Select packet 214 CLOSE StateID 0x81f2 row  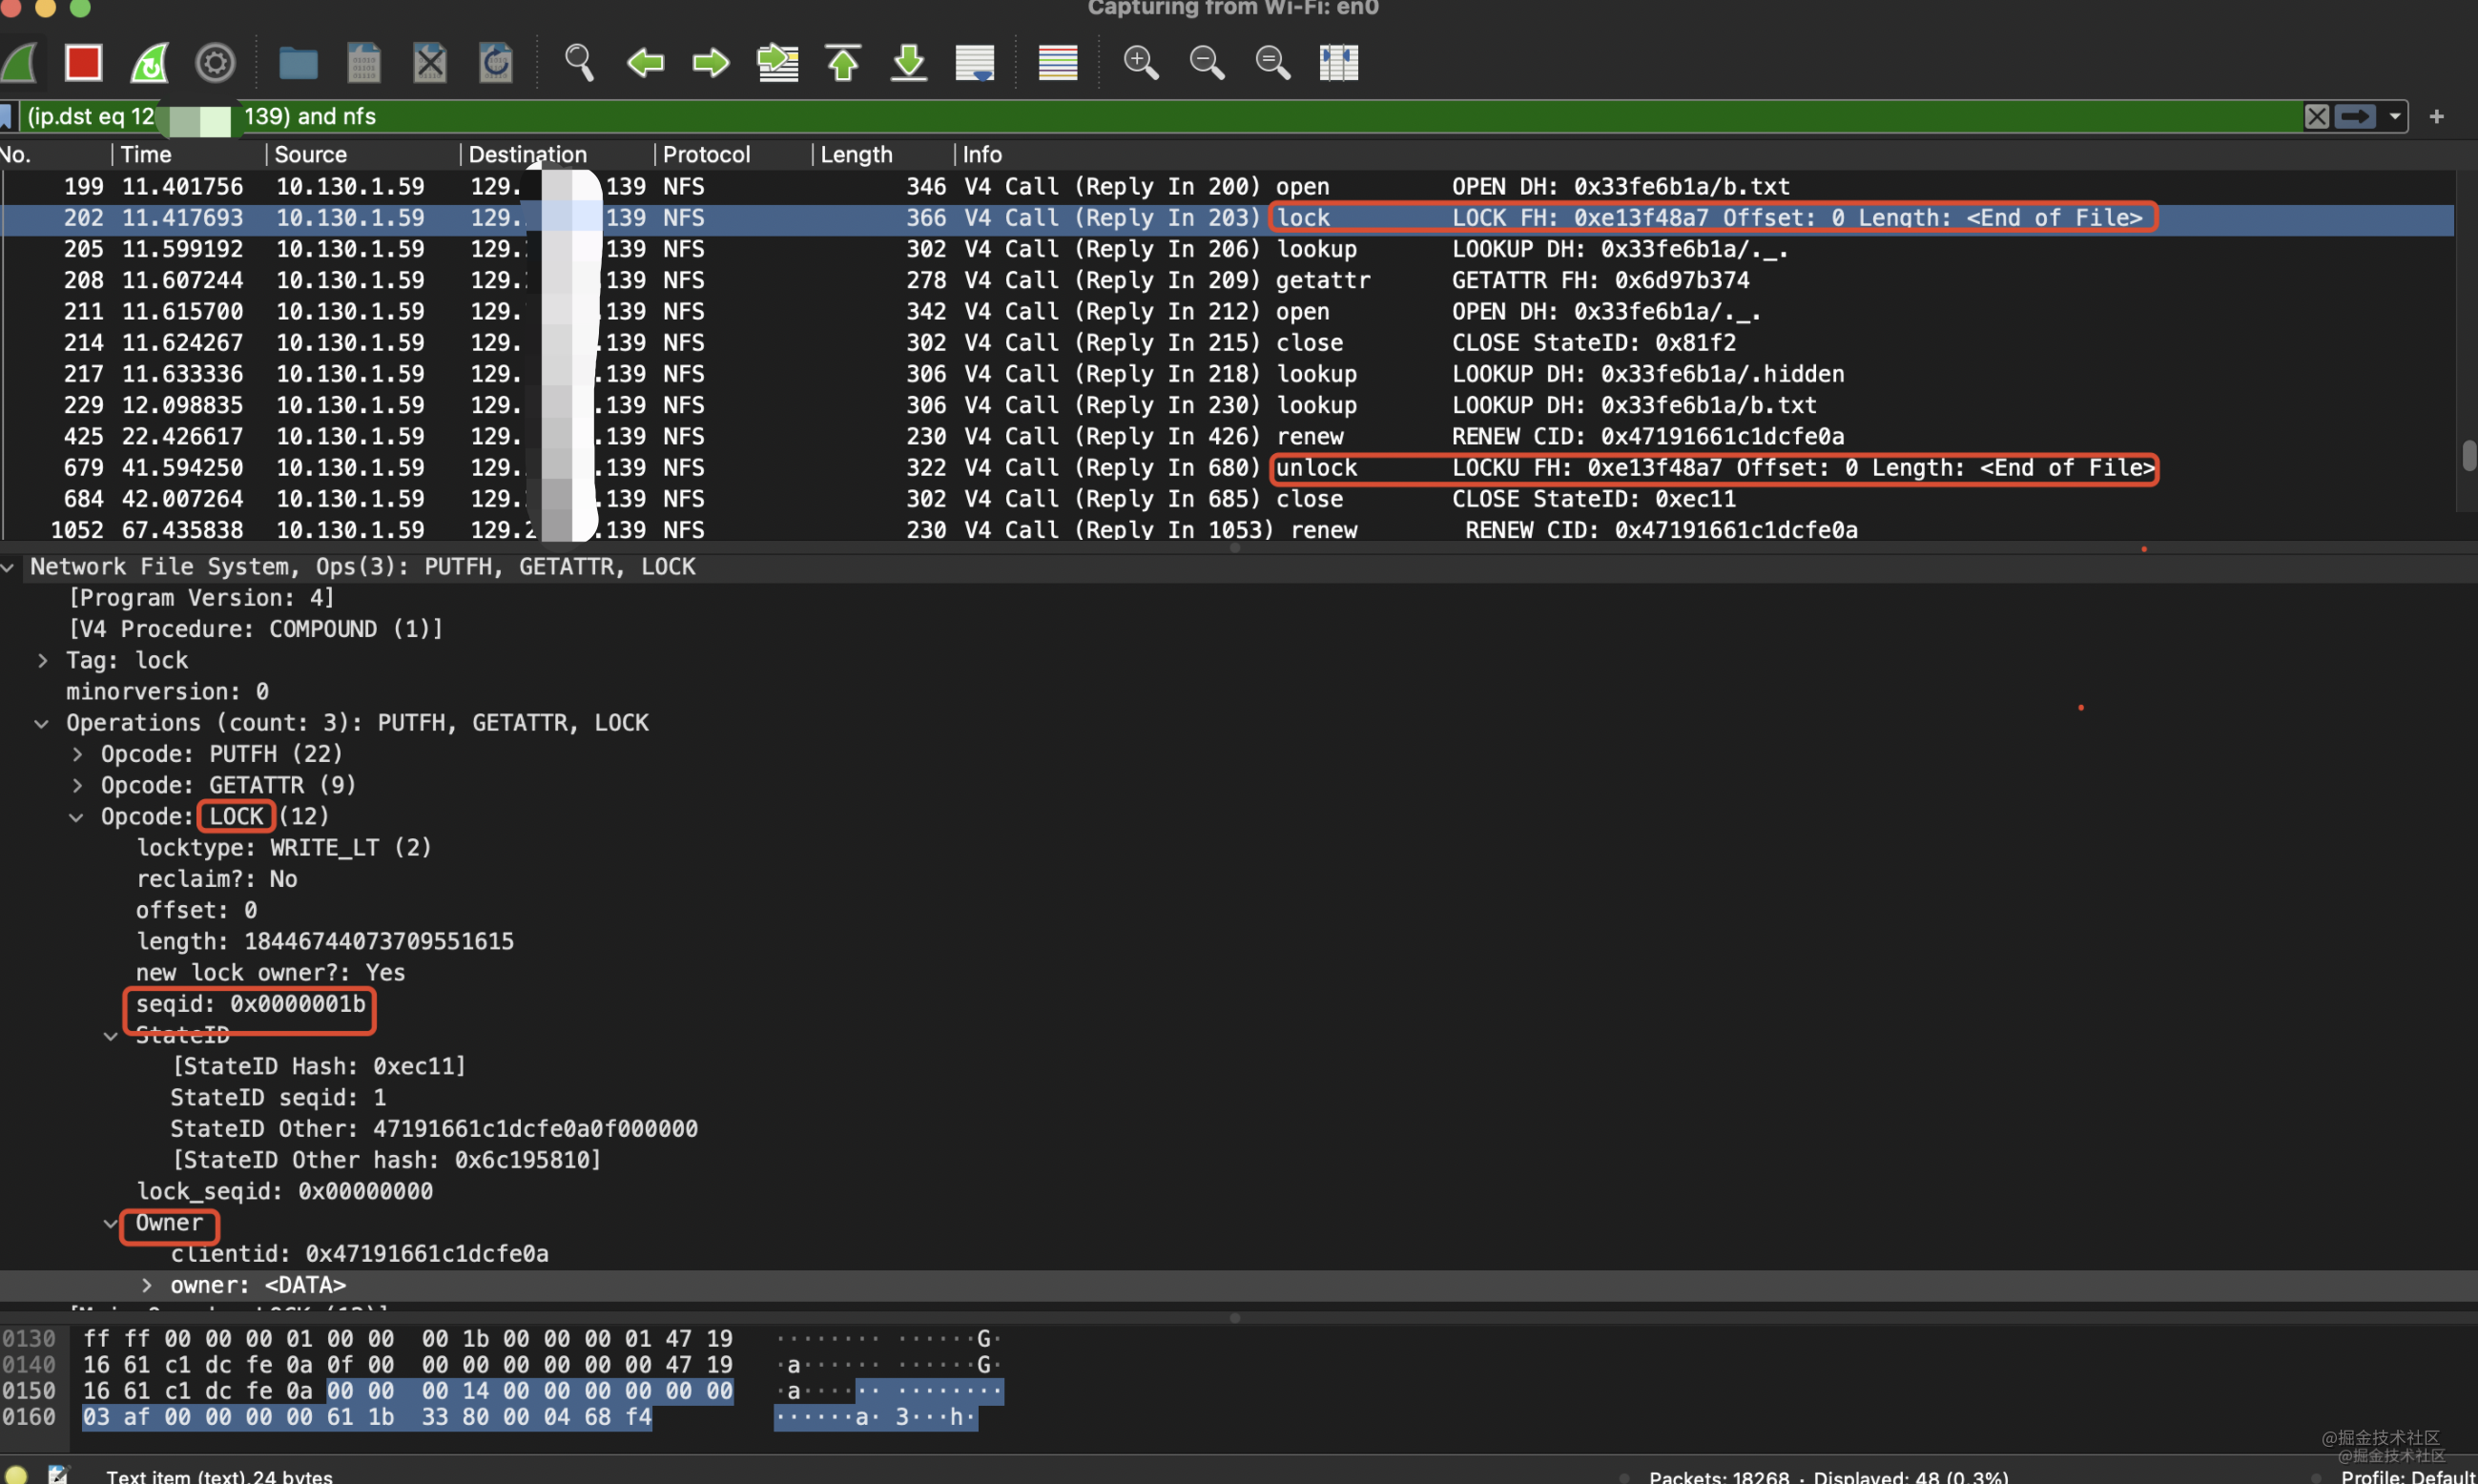1227,343
